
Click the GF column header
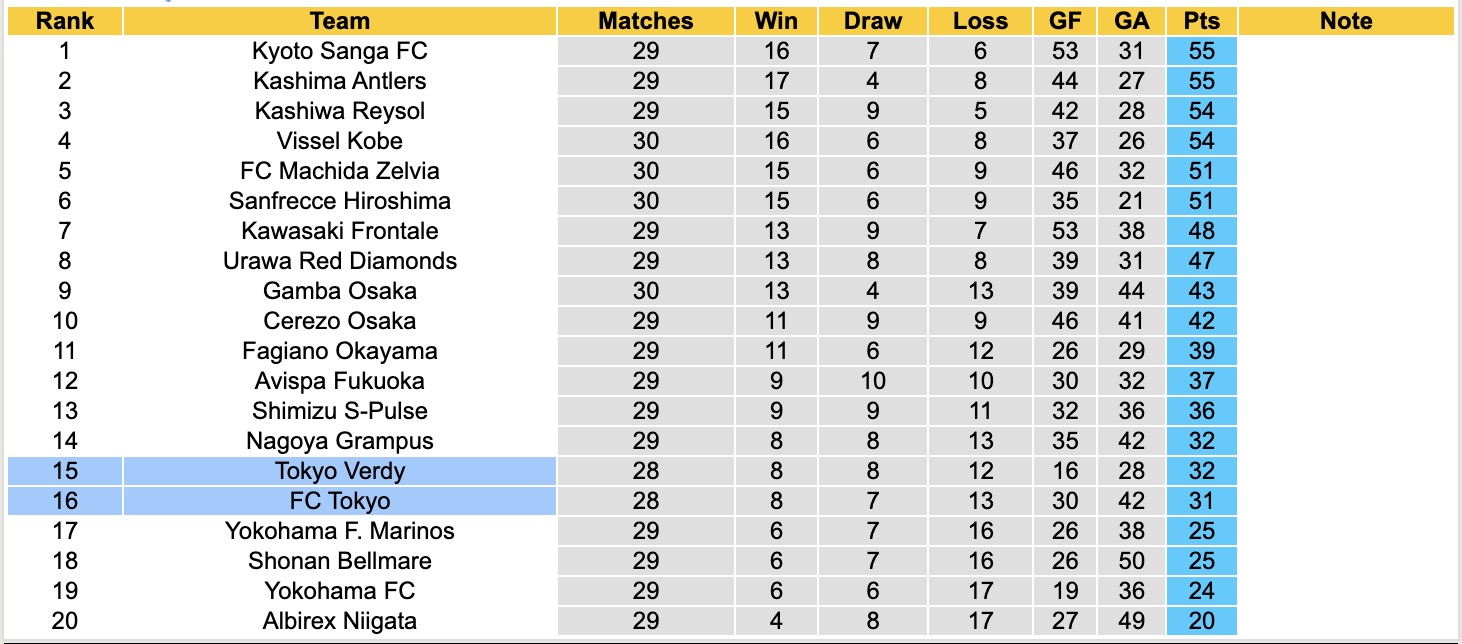coord(1064,21)
